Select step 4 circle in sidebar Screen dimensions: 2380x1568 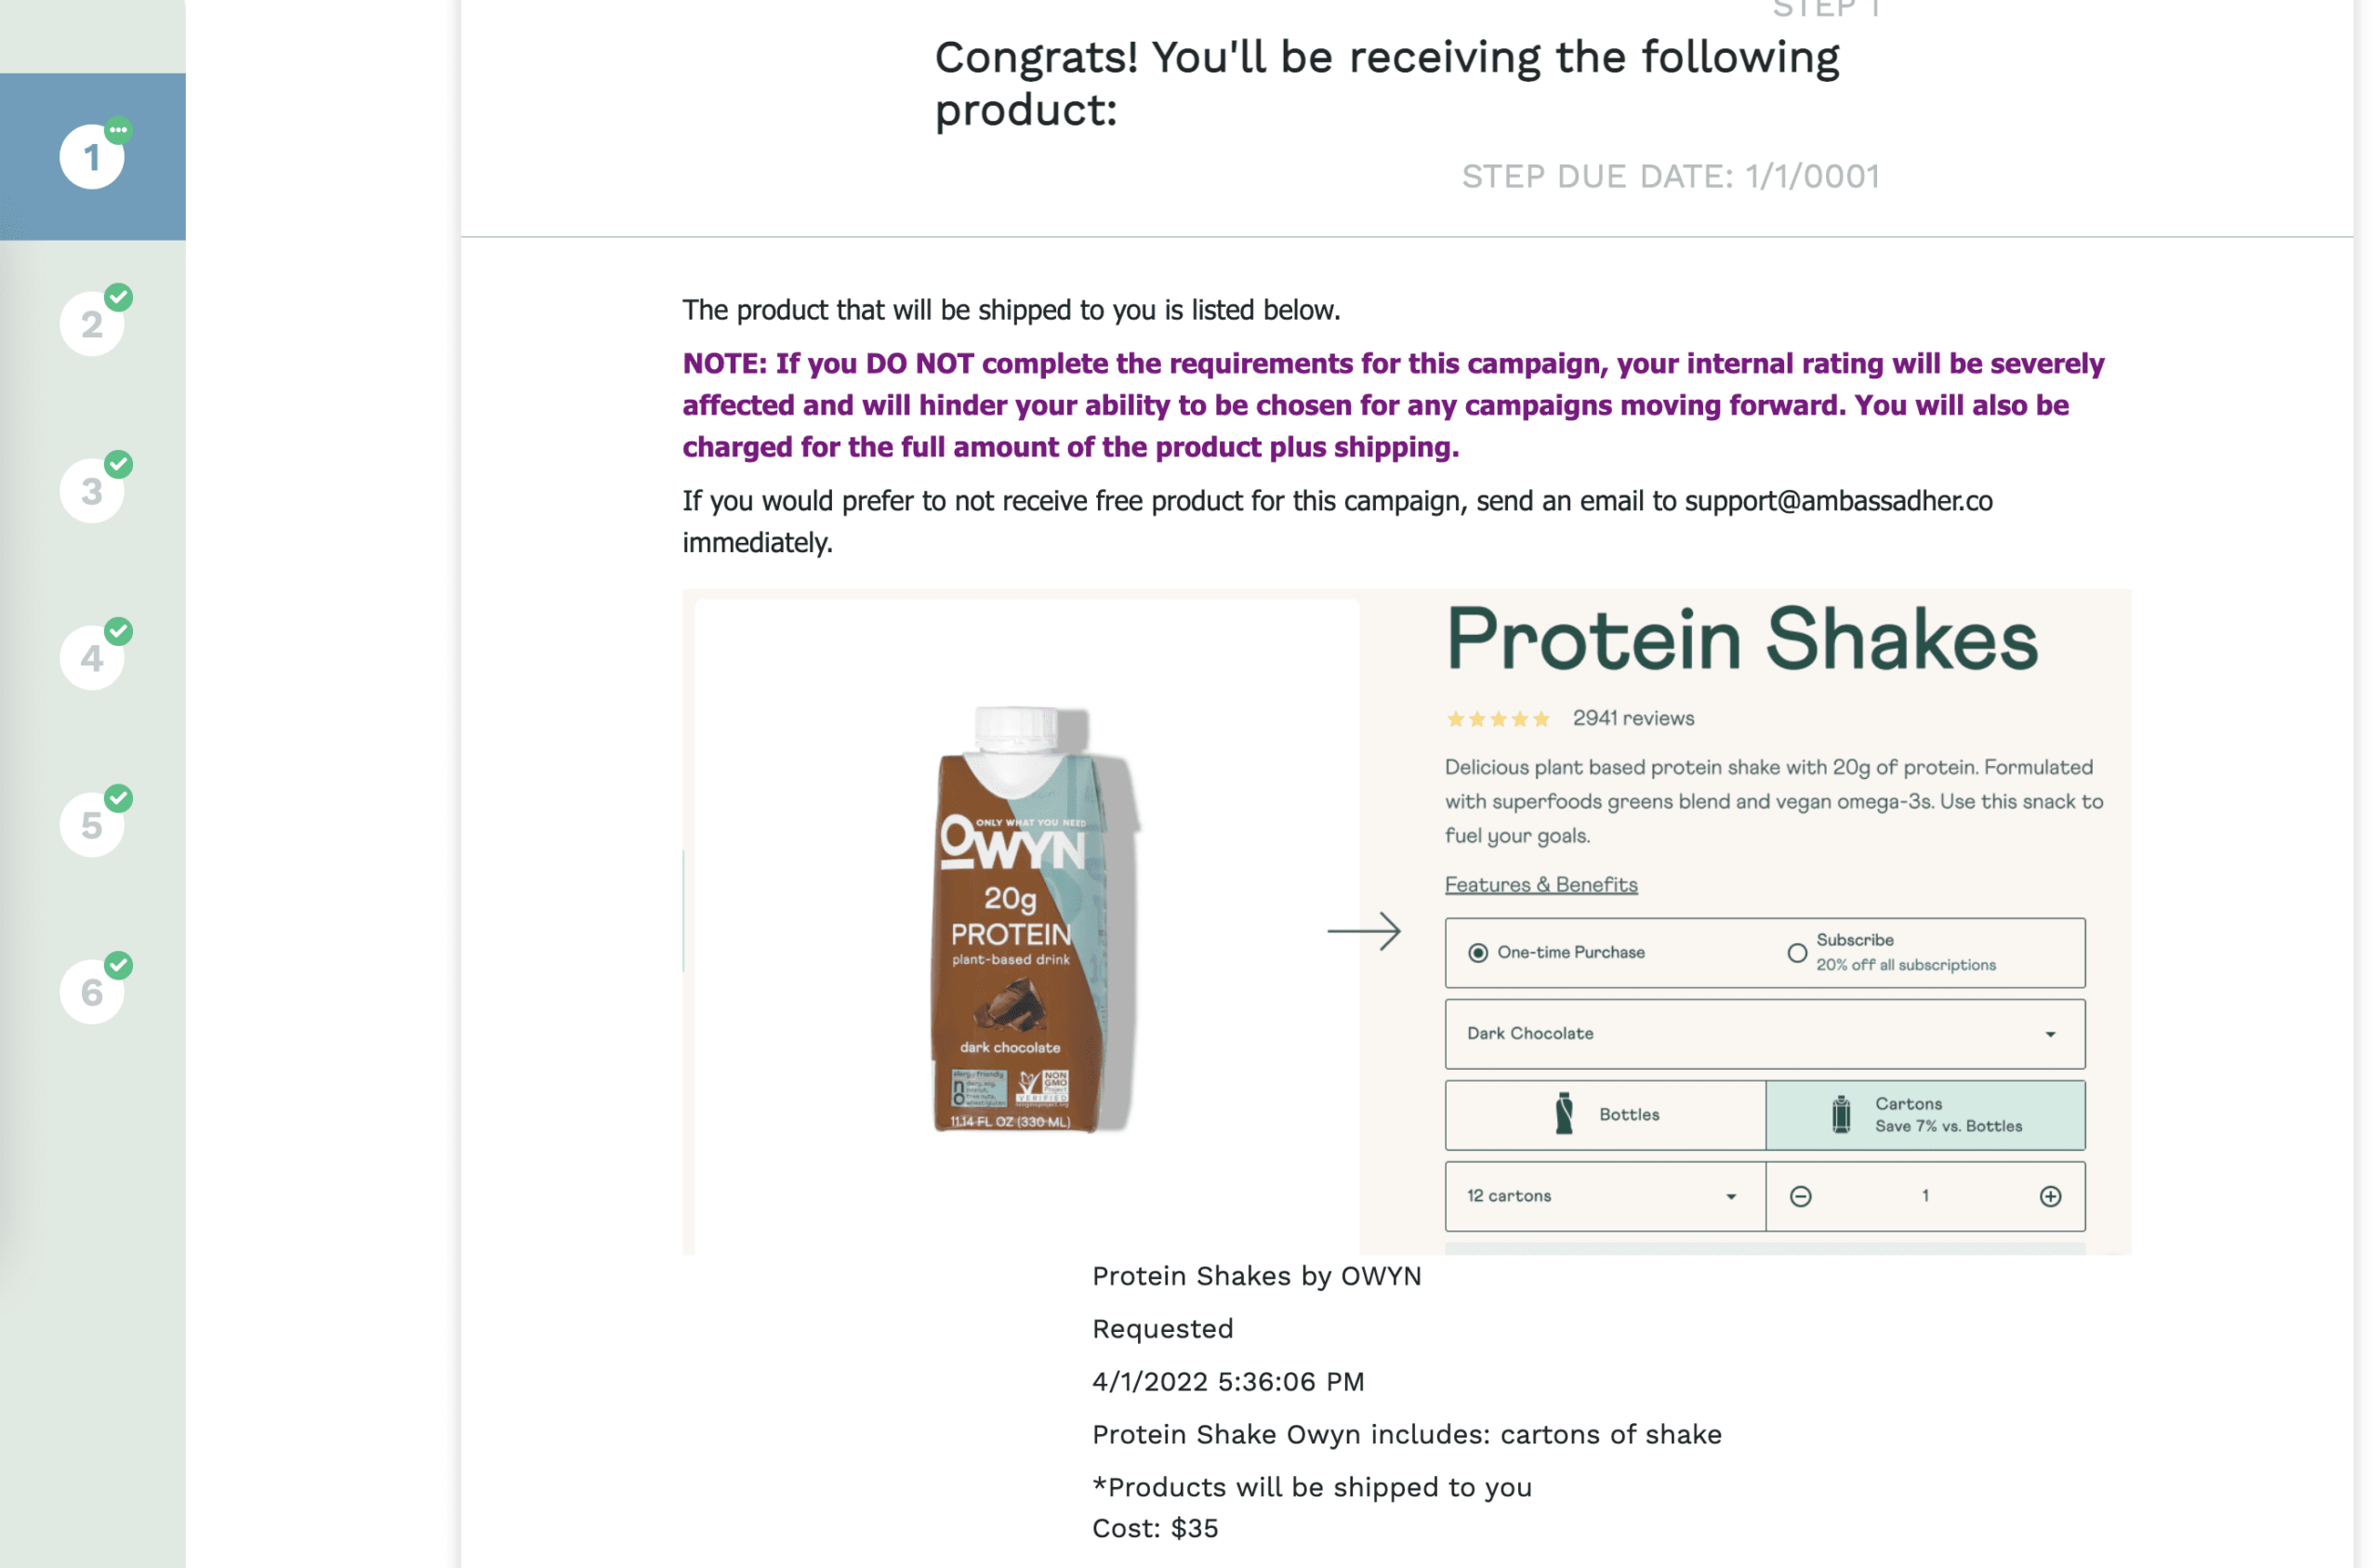92,658
